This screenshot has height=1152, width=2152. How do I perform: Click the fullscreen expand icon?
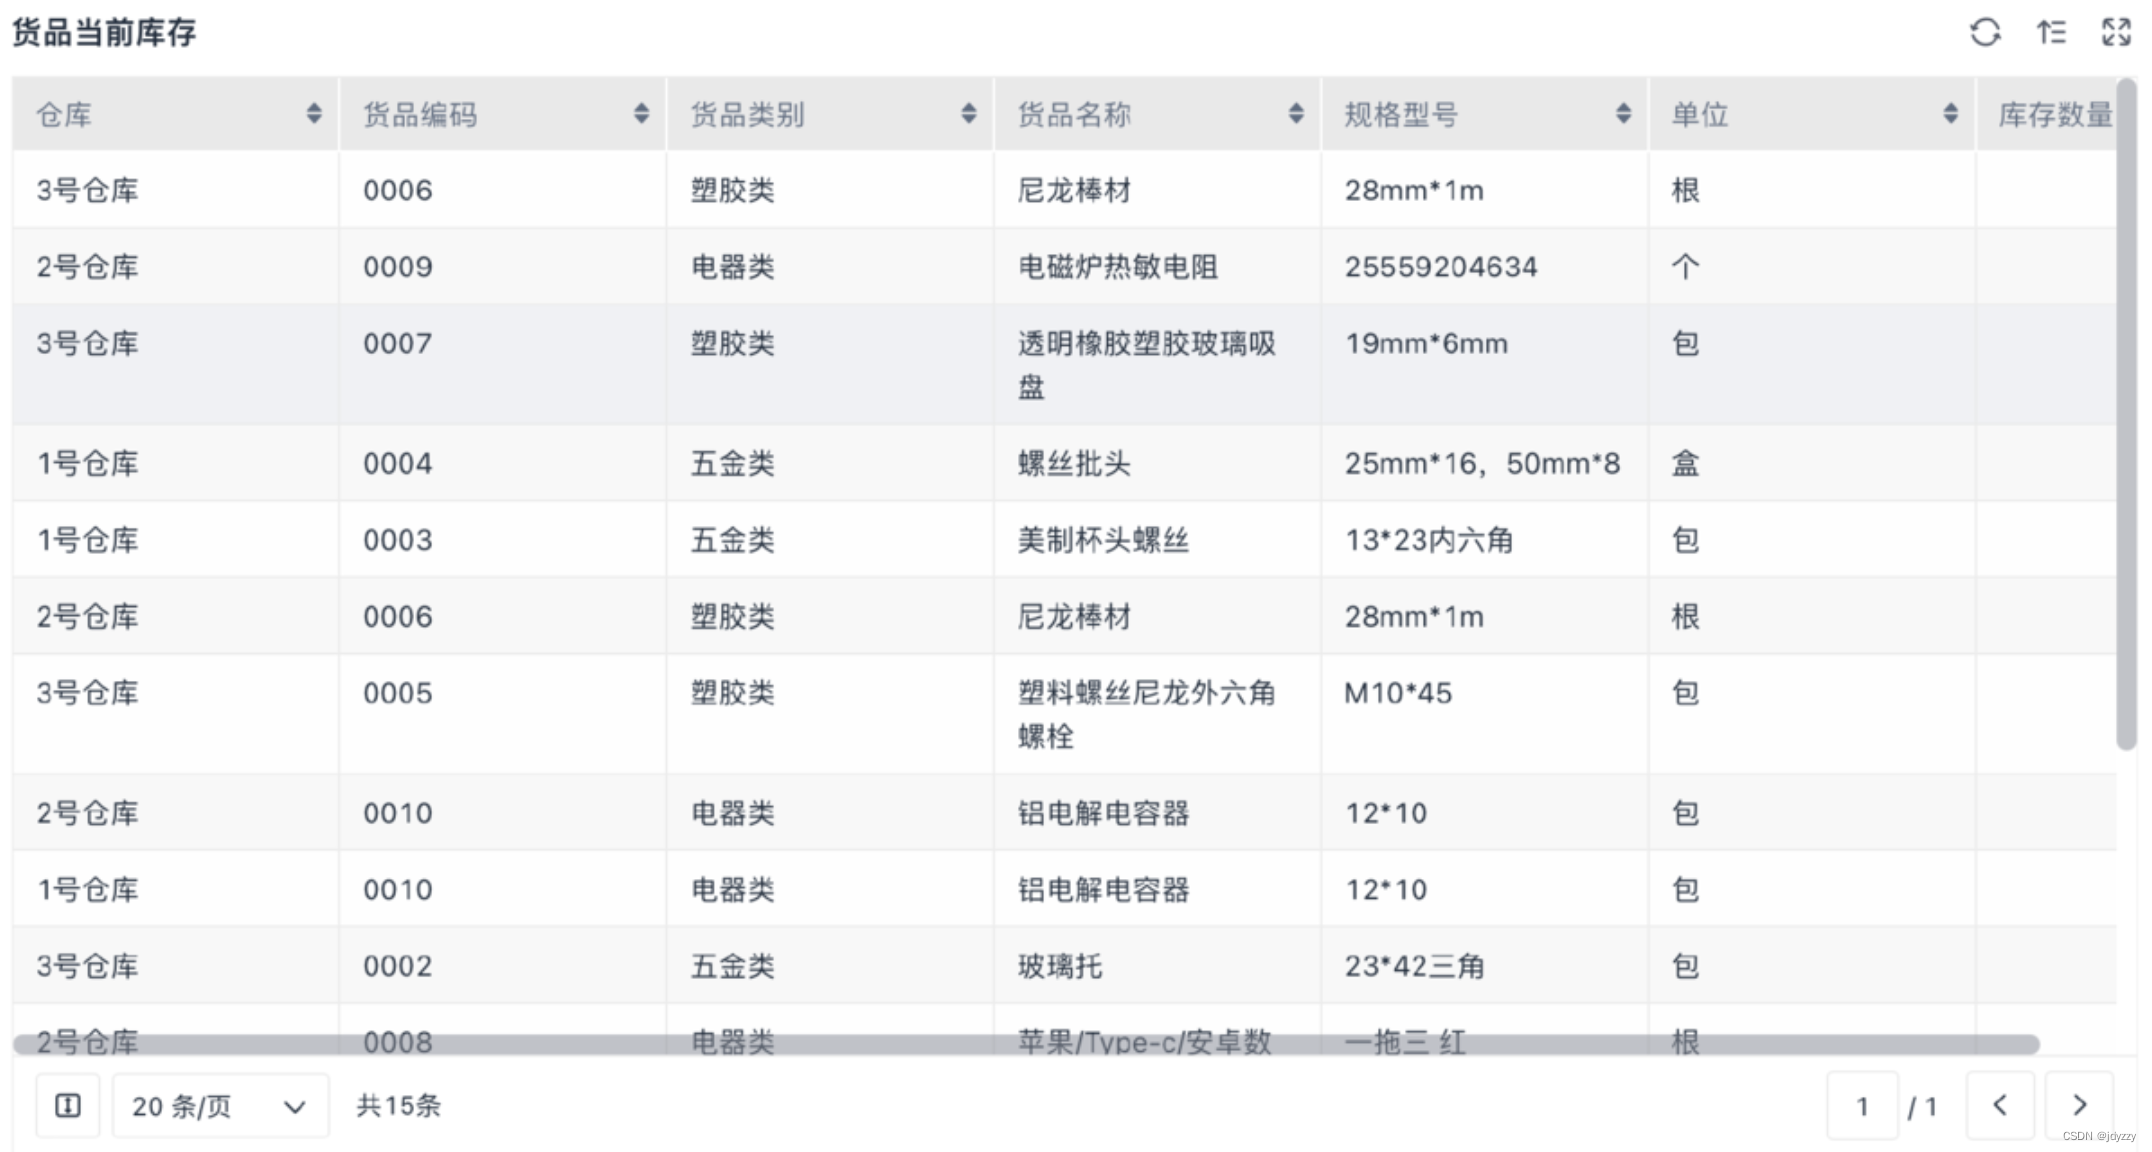[x=2116, y=32]
